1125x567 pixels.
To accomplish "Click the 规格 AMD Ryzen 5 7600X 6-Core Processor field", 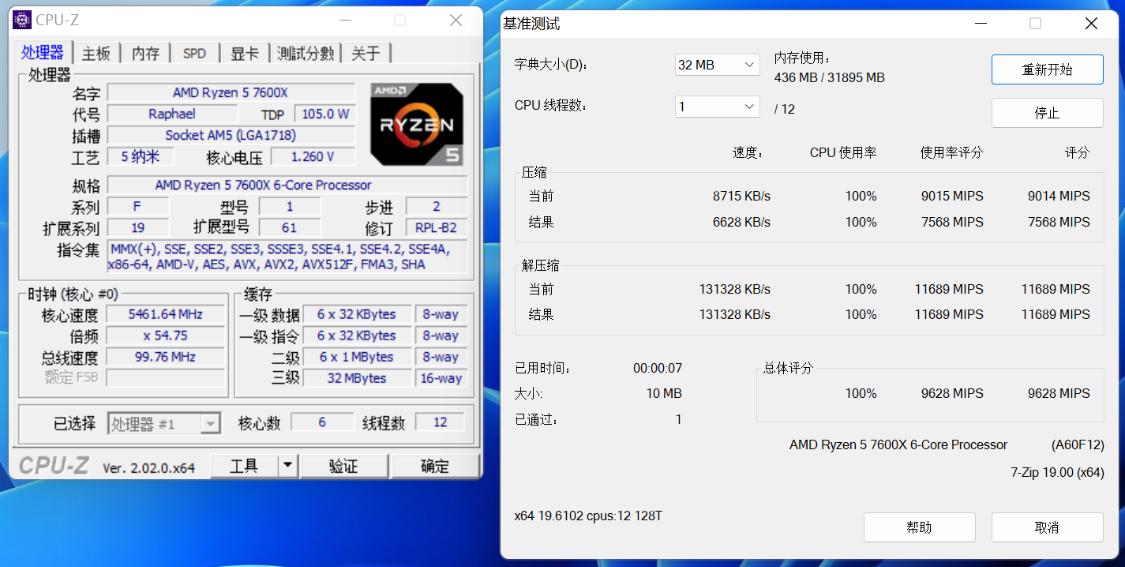I will [287, 185].
